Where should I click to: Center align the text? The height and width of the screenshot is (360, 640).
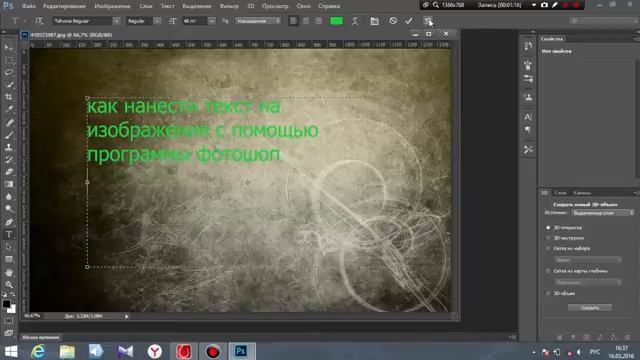[305, 21]
